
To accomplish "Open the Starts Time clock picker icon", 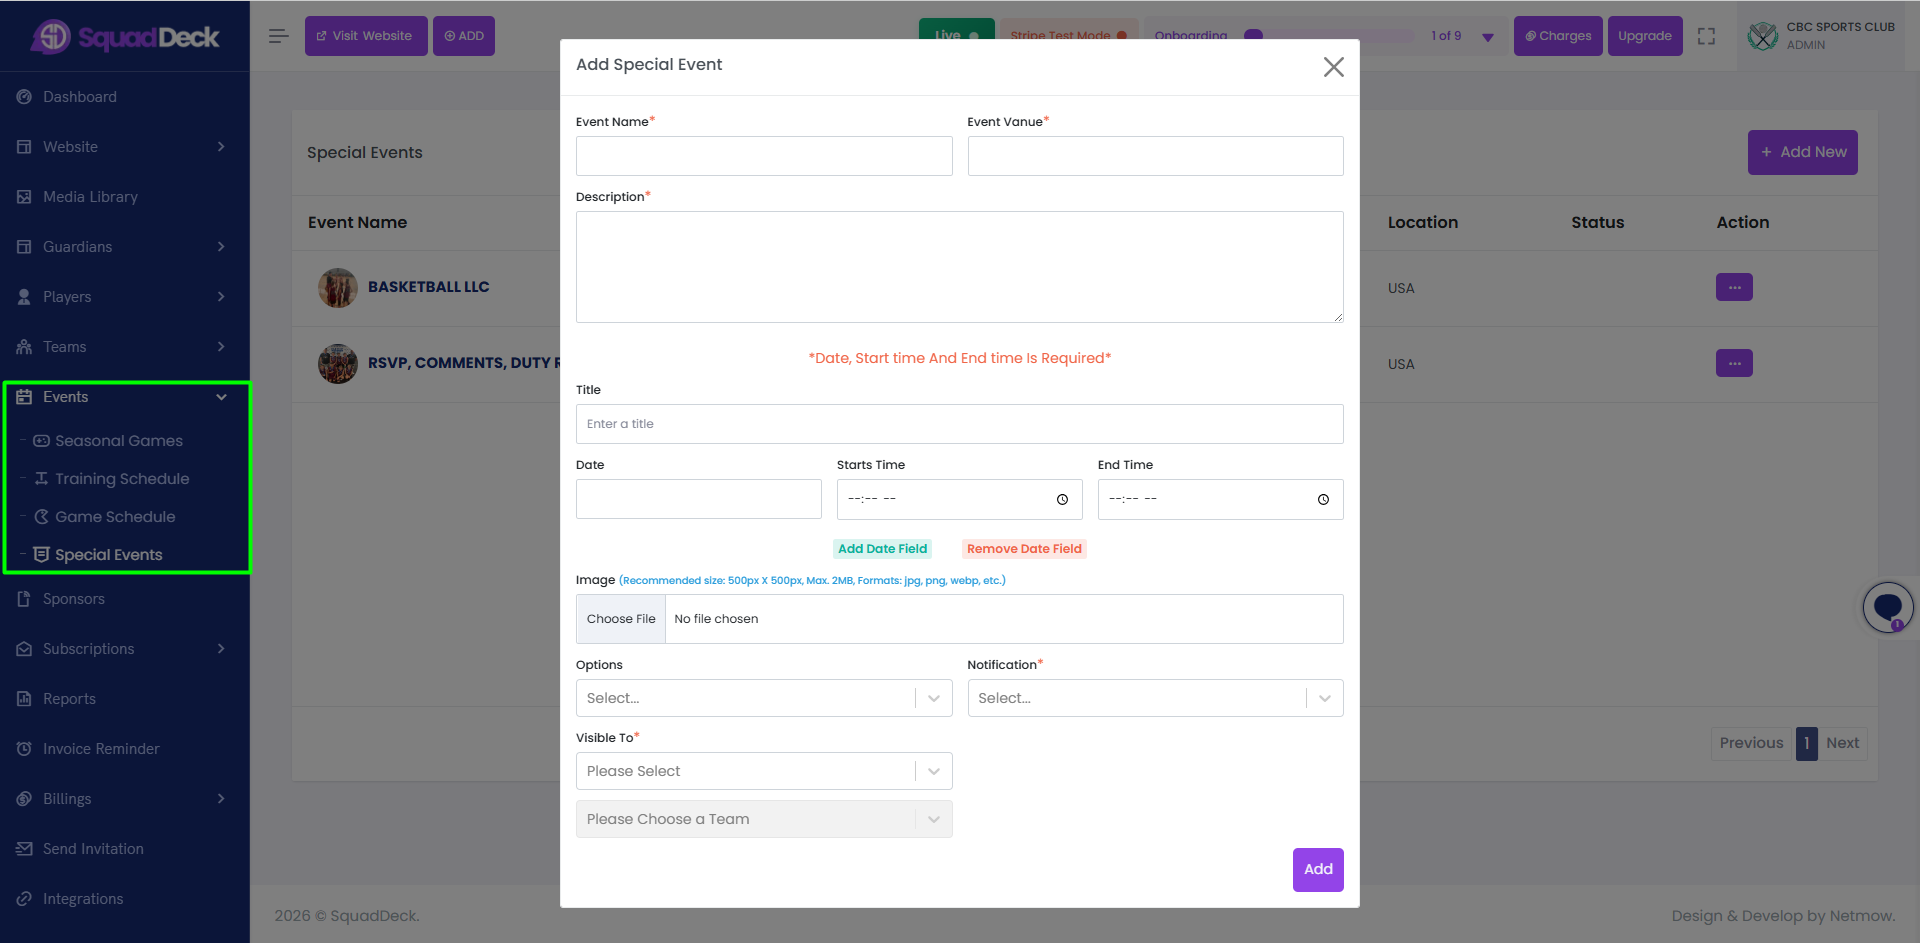I will 1062,500.
